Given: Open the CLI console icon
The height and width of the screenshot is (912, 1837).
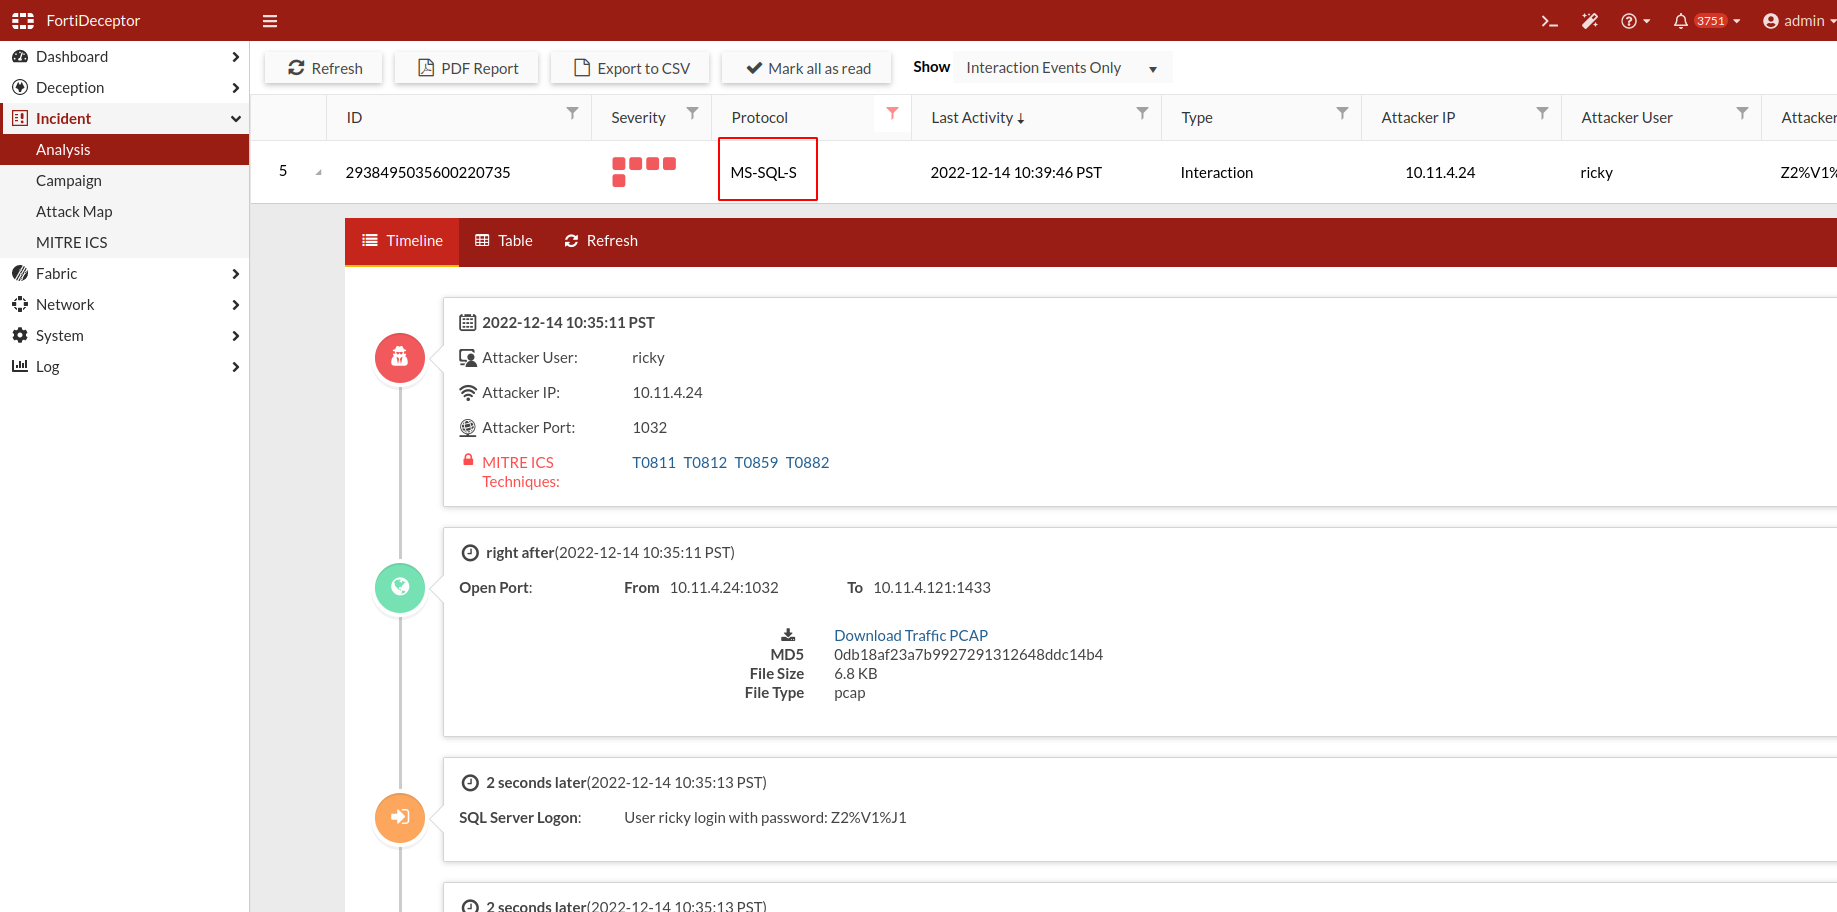Looking at the screenshot, I should 1549,20.
